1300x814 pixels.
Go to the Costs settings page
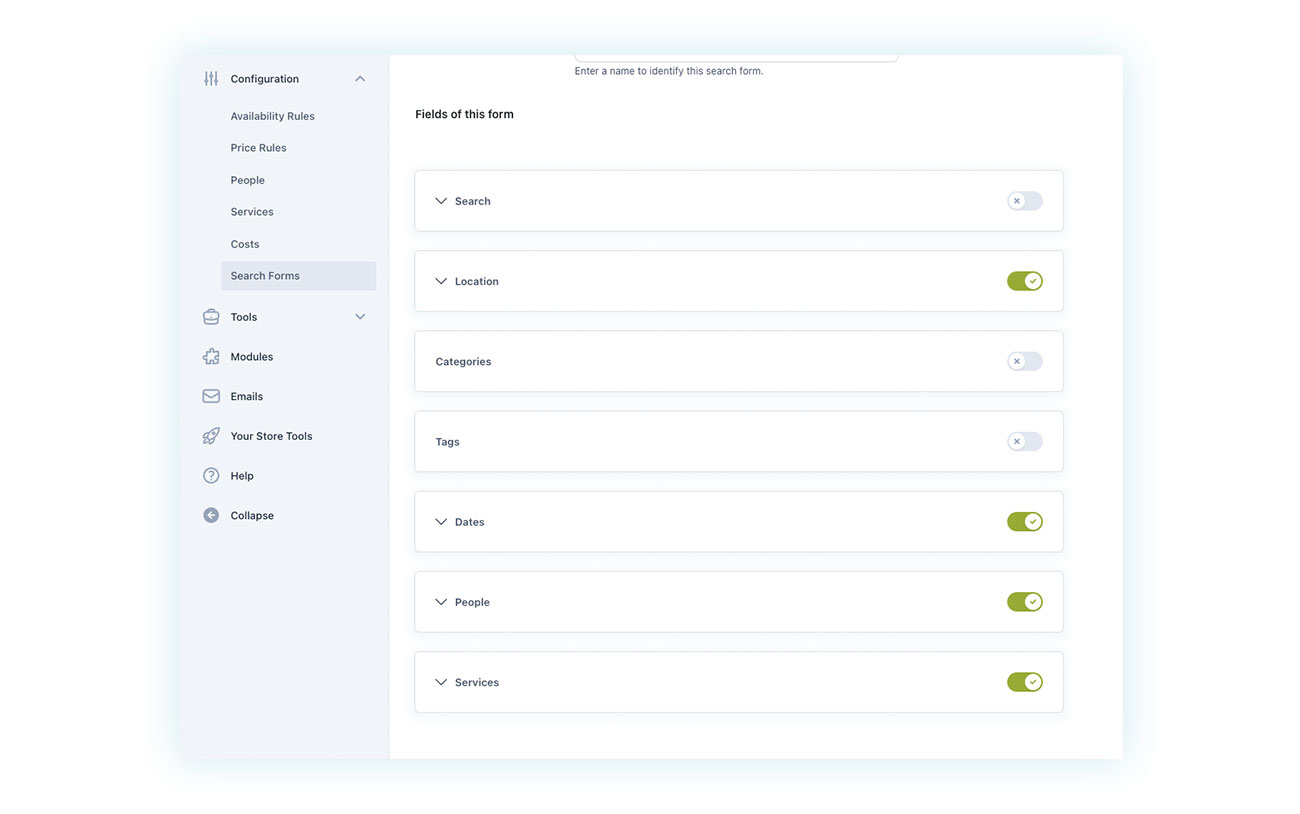point(244,243)
